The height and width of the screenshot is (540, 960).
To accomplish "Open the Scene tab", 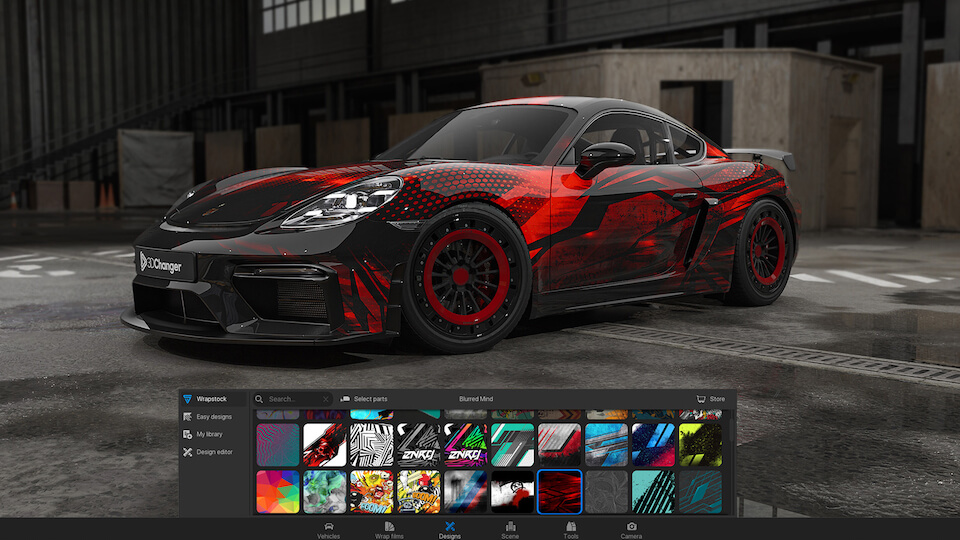I will (x=510, y=529).
